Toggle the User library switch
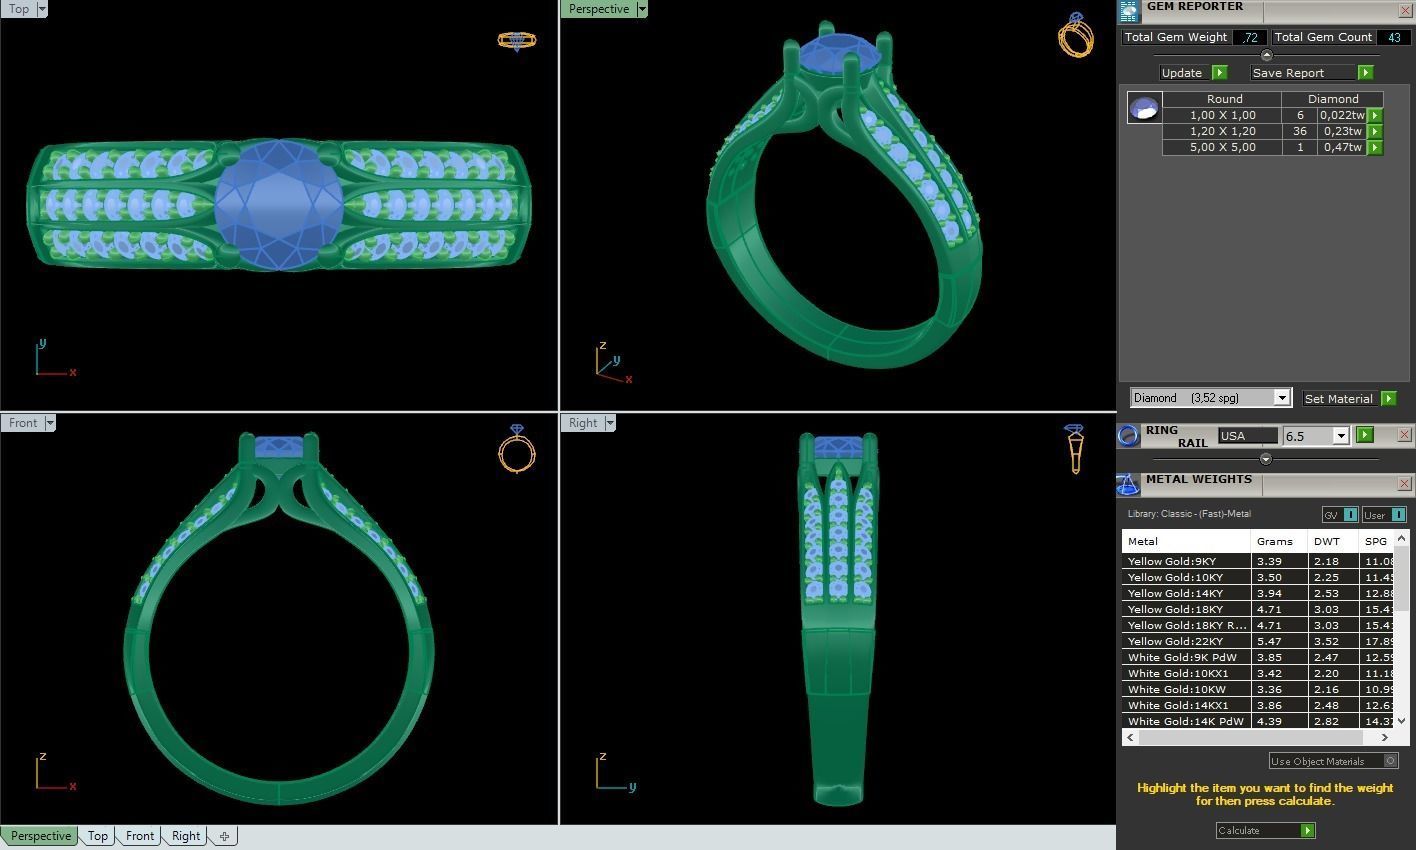 (x=1398, y=515)
